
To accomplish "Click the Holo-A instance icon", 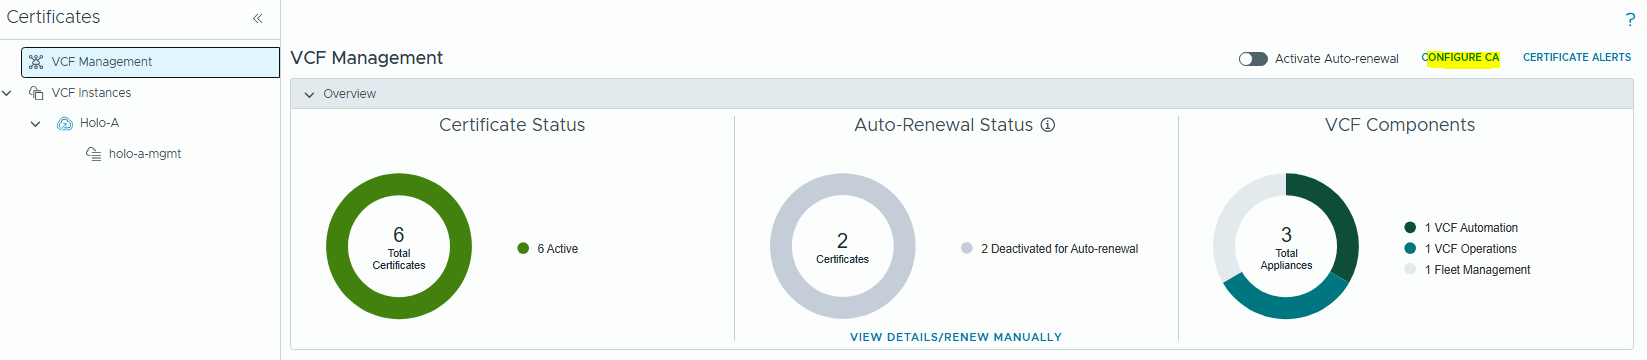I will click(x=65, y=123).
